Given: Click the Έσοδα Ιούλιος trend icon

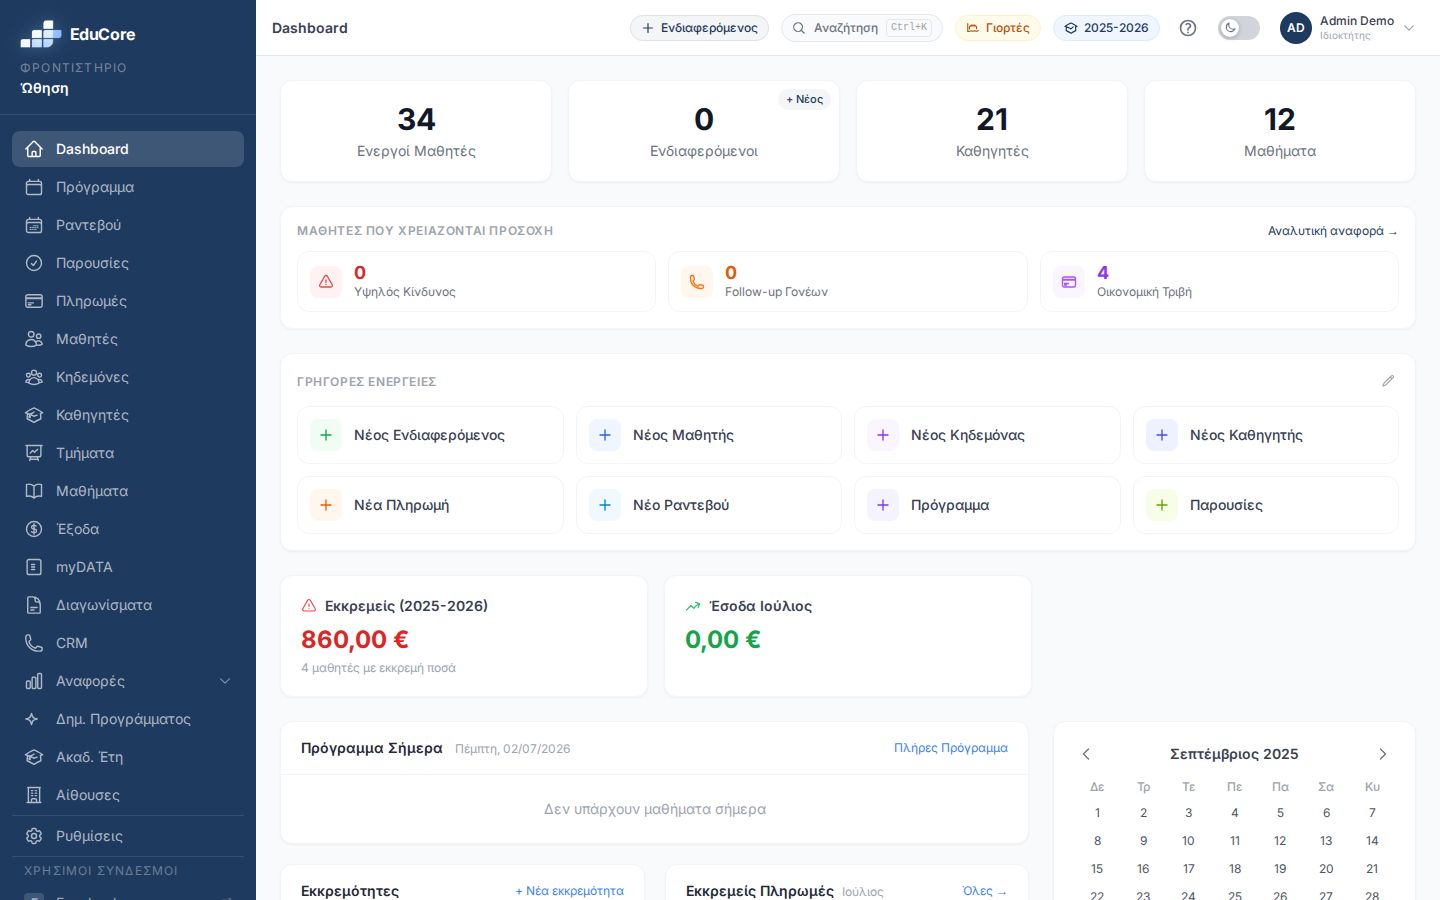Looking at the screenshot, I should tap(693, 606).
